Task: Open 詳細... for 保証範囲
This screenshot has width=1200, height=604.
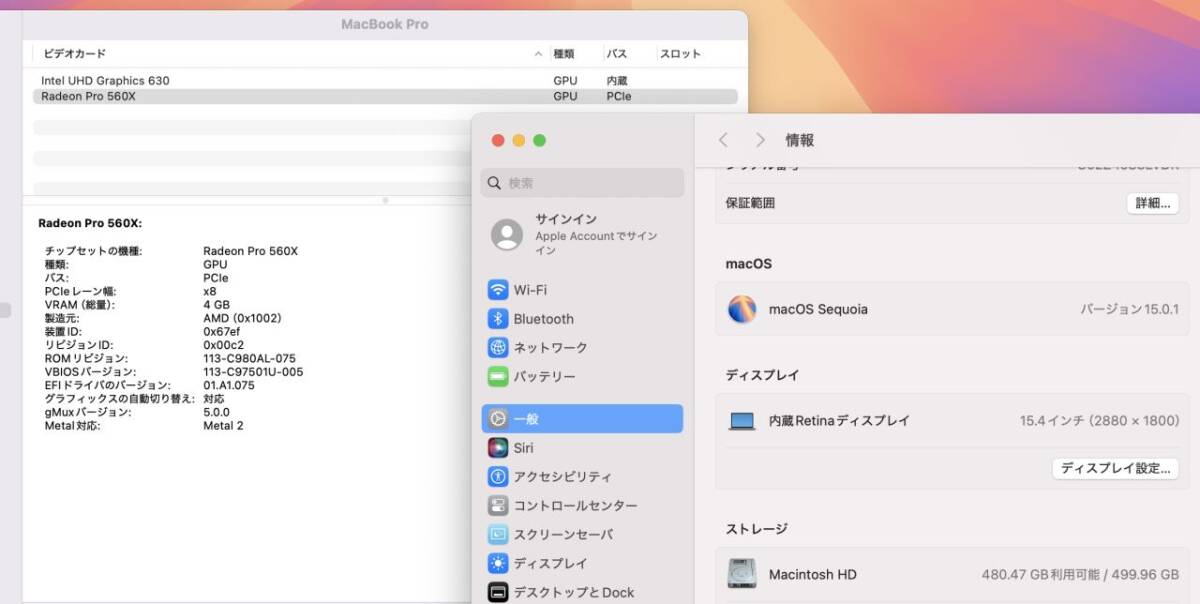Action: click(1153, 203)
